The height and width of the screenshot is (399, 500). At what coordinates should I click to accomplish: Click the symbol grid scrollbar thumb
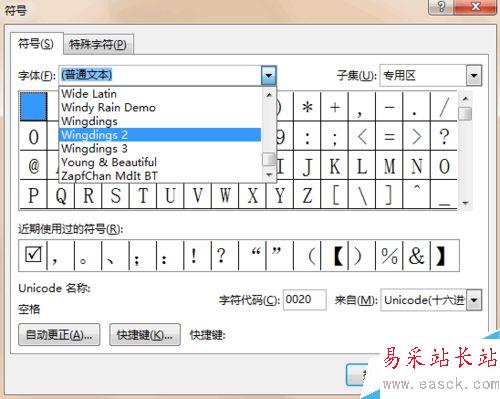tap(465, 113)
